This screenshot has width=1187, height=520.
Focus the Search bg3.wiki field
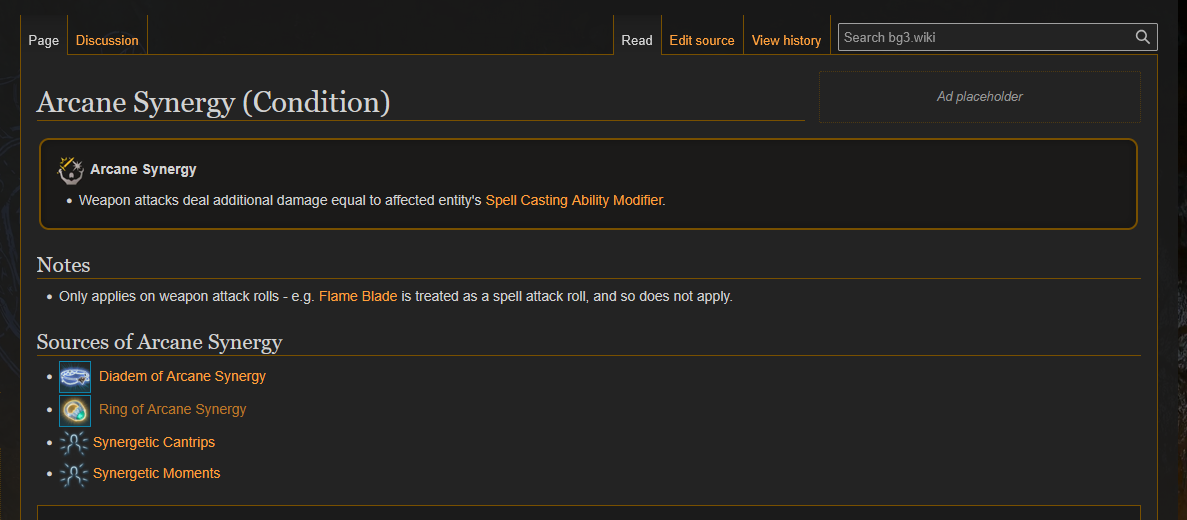click(986, 37)
